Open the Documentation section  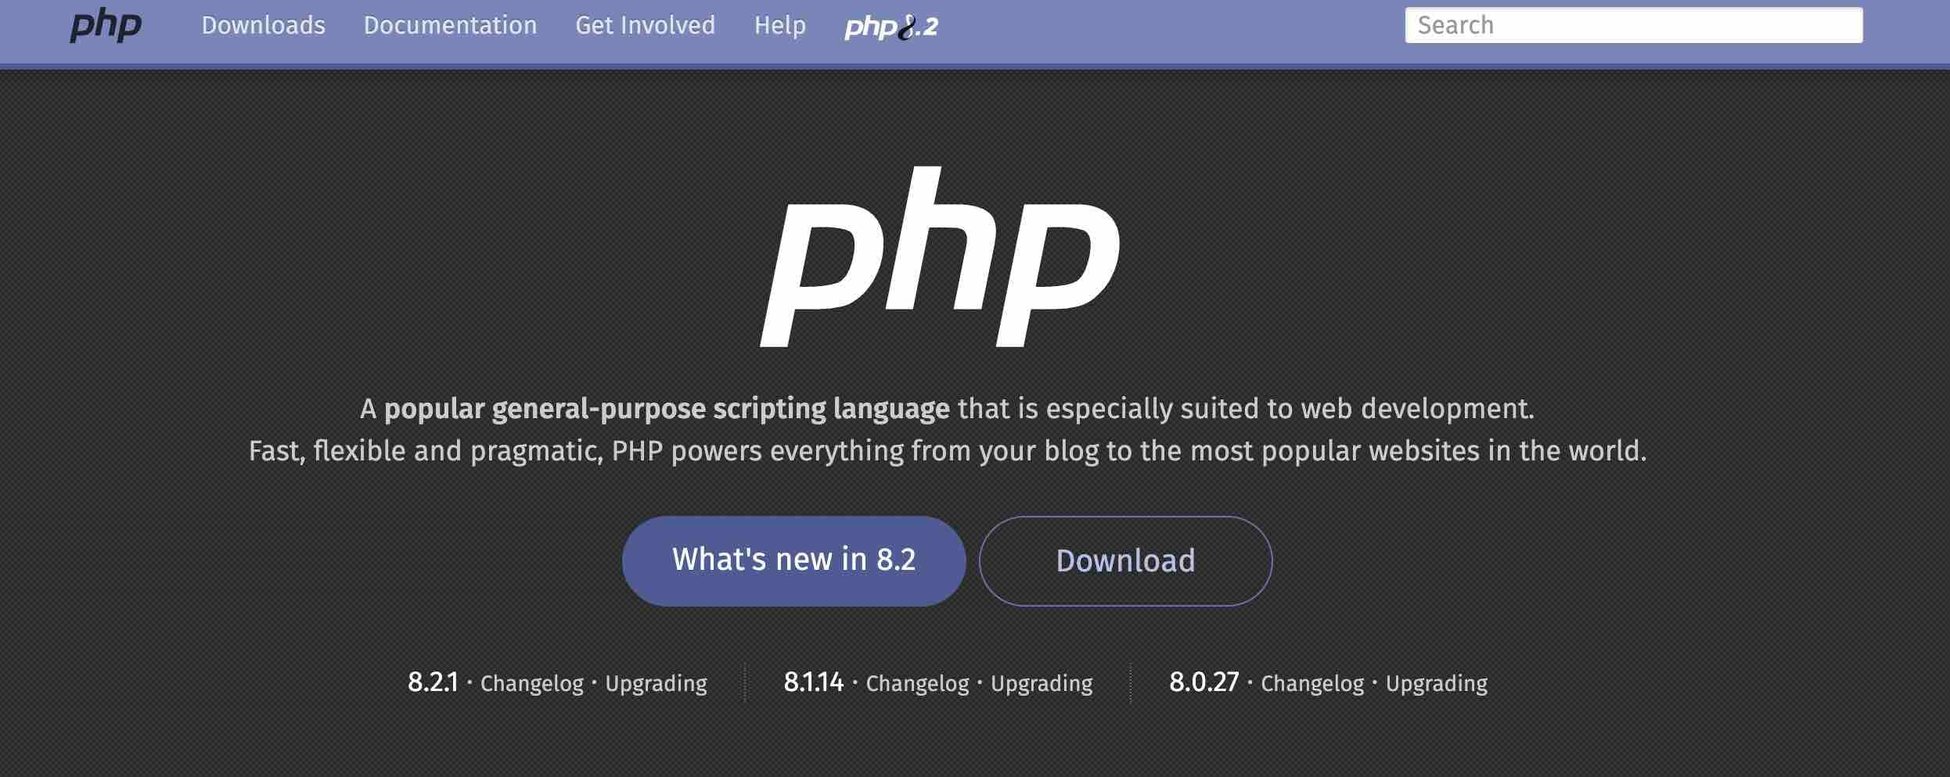click(x=450, y=25)
